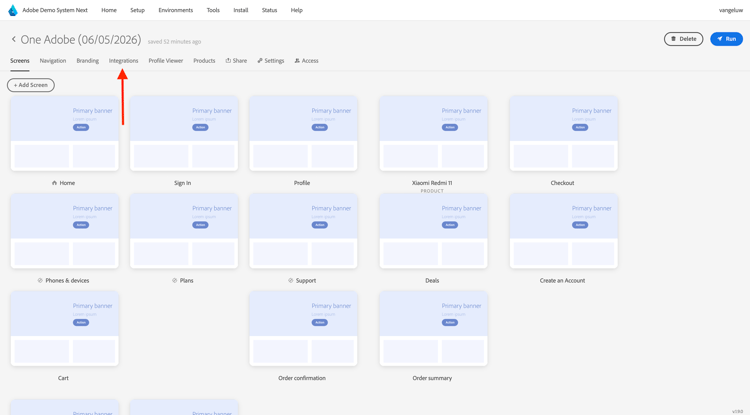
Task: Switch to the Navigation tab
Action: point(53,61)
